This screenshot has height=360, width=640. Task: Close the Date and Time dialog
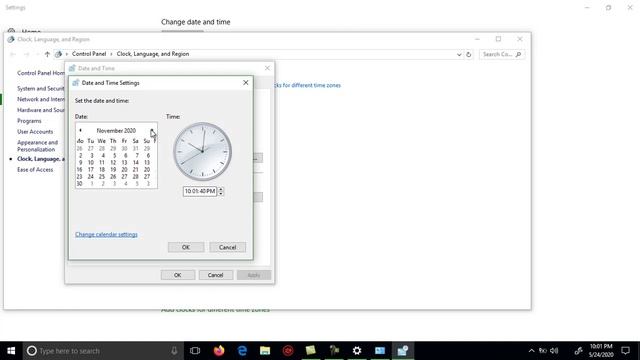267,68
